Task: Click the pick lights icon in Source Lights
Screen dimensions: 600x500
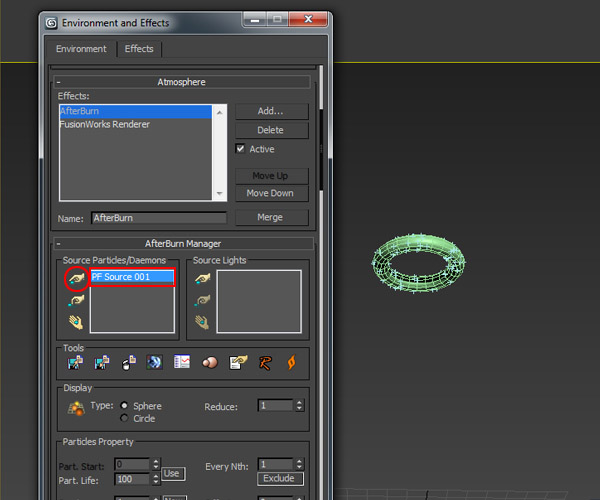Action: pyautogui.click(x=202, y=279)
